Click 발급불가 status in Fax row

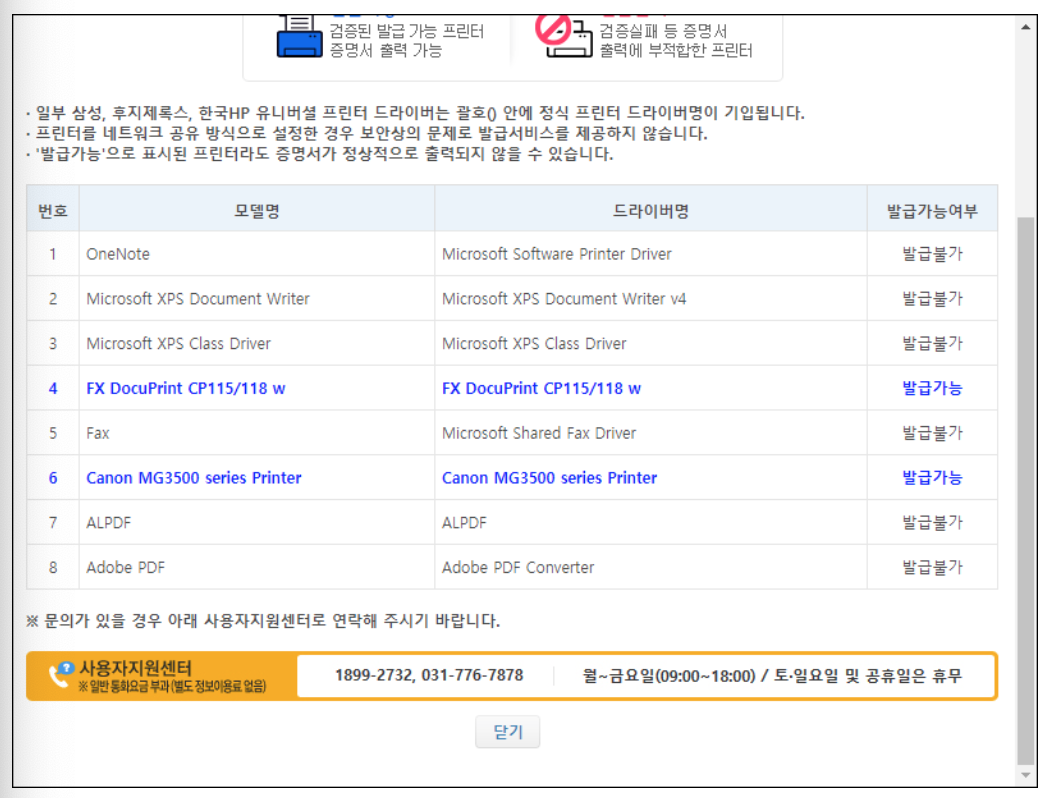(x=932, y=433)
